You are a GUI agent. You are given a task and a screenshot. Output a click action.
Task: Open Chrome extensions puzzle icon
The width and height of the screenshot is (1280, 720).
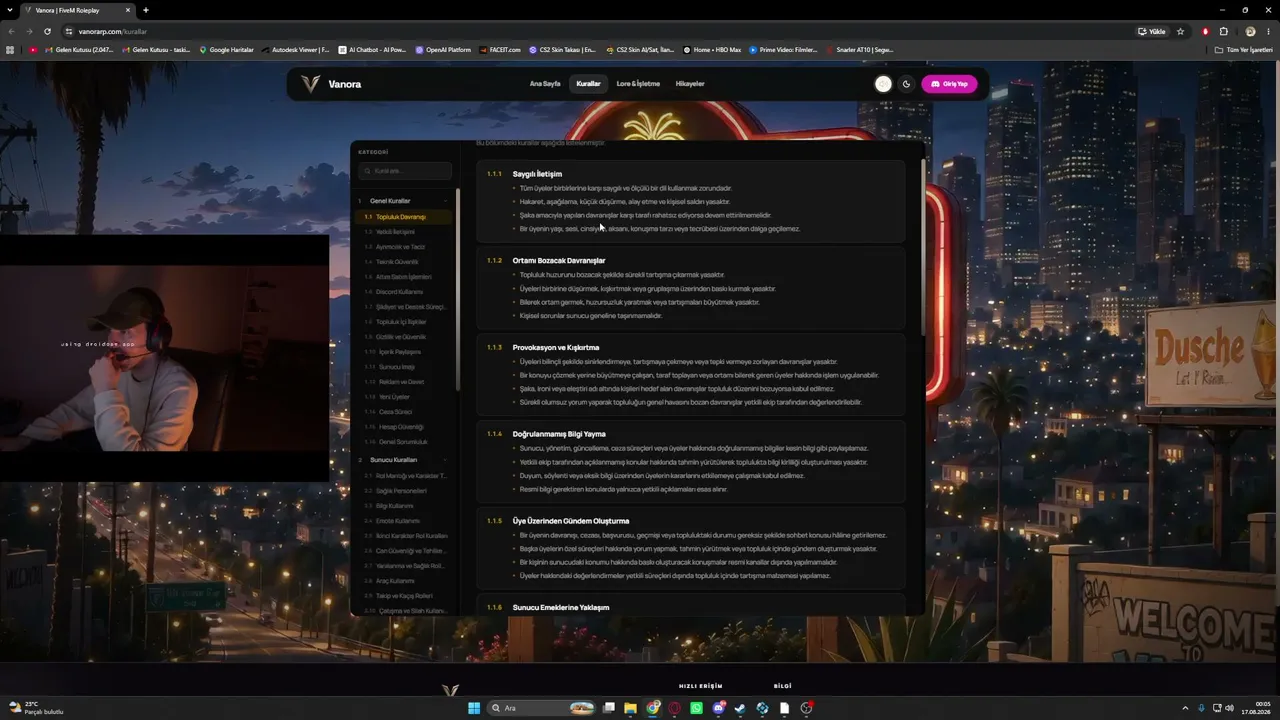pos(1223,31)
